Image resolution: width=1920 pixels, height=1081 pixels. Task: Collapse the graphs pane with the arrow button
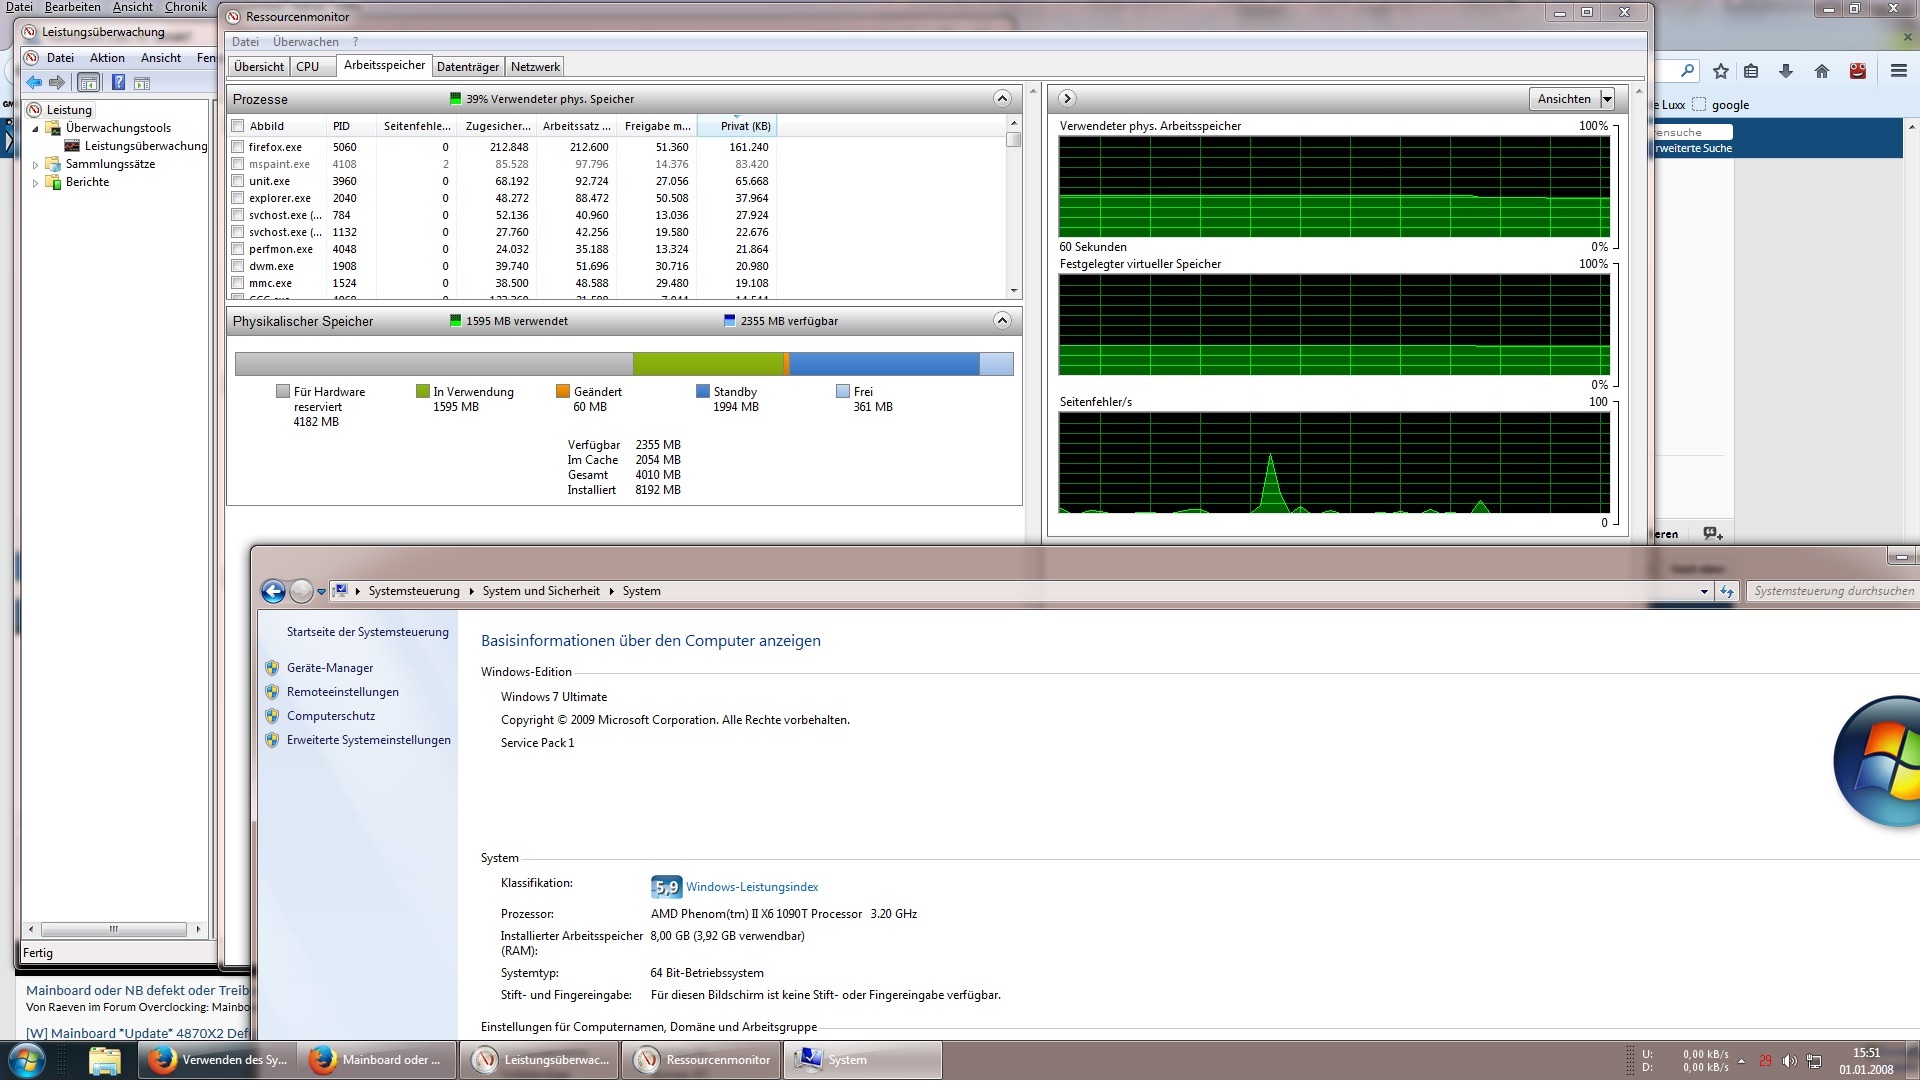(x=1067, y=98)
